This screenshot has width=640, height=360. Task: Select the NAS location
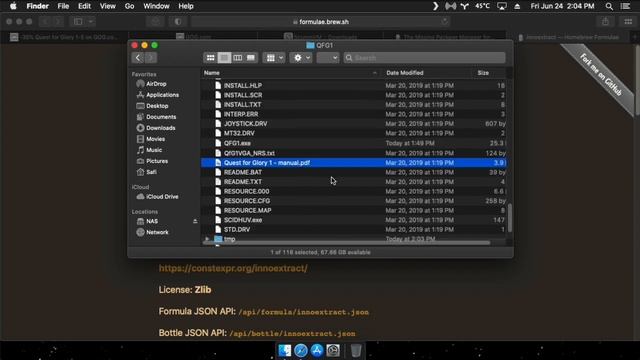click(x=148, y=221)
